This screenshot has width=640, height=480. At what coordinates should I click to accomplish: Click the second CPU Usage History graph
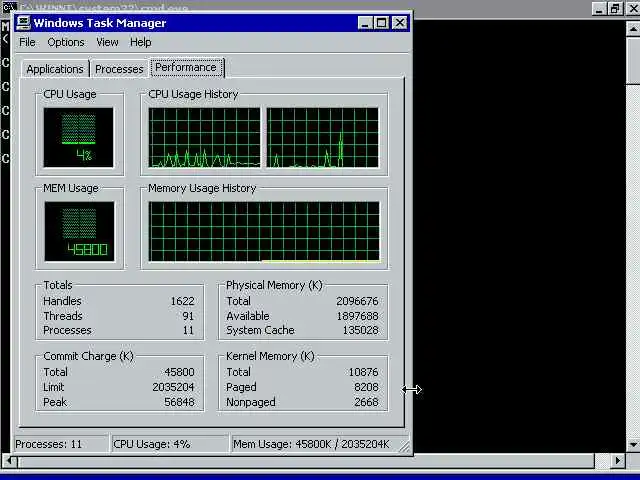click(322, 138)
